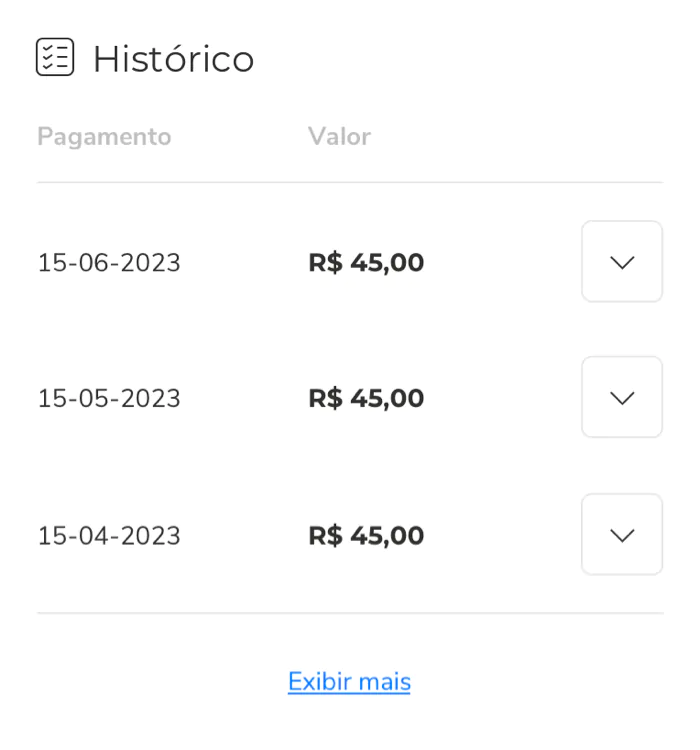Image resolution: width=700 pixels, height=750 pixels.
Task: Click the chevron-down icon in the May payment row
Action: [622, 398]
